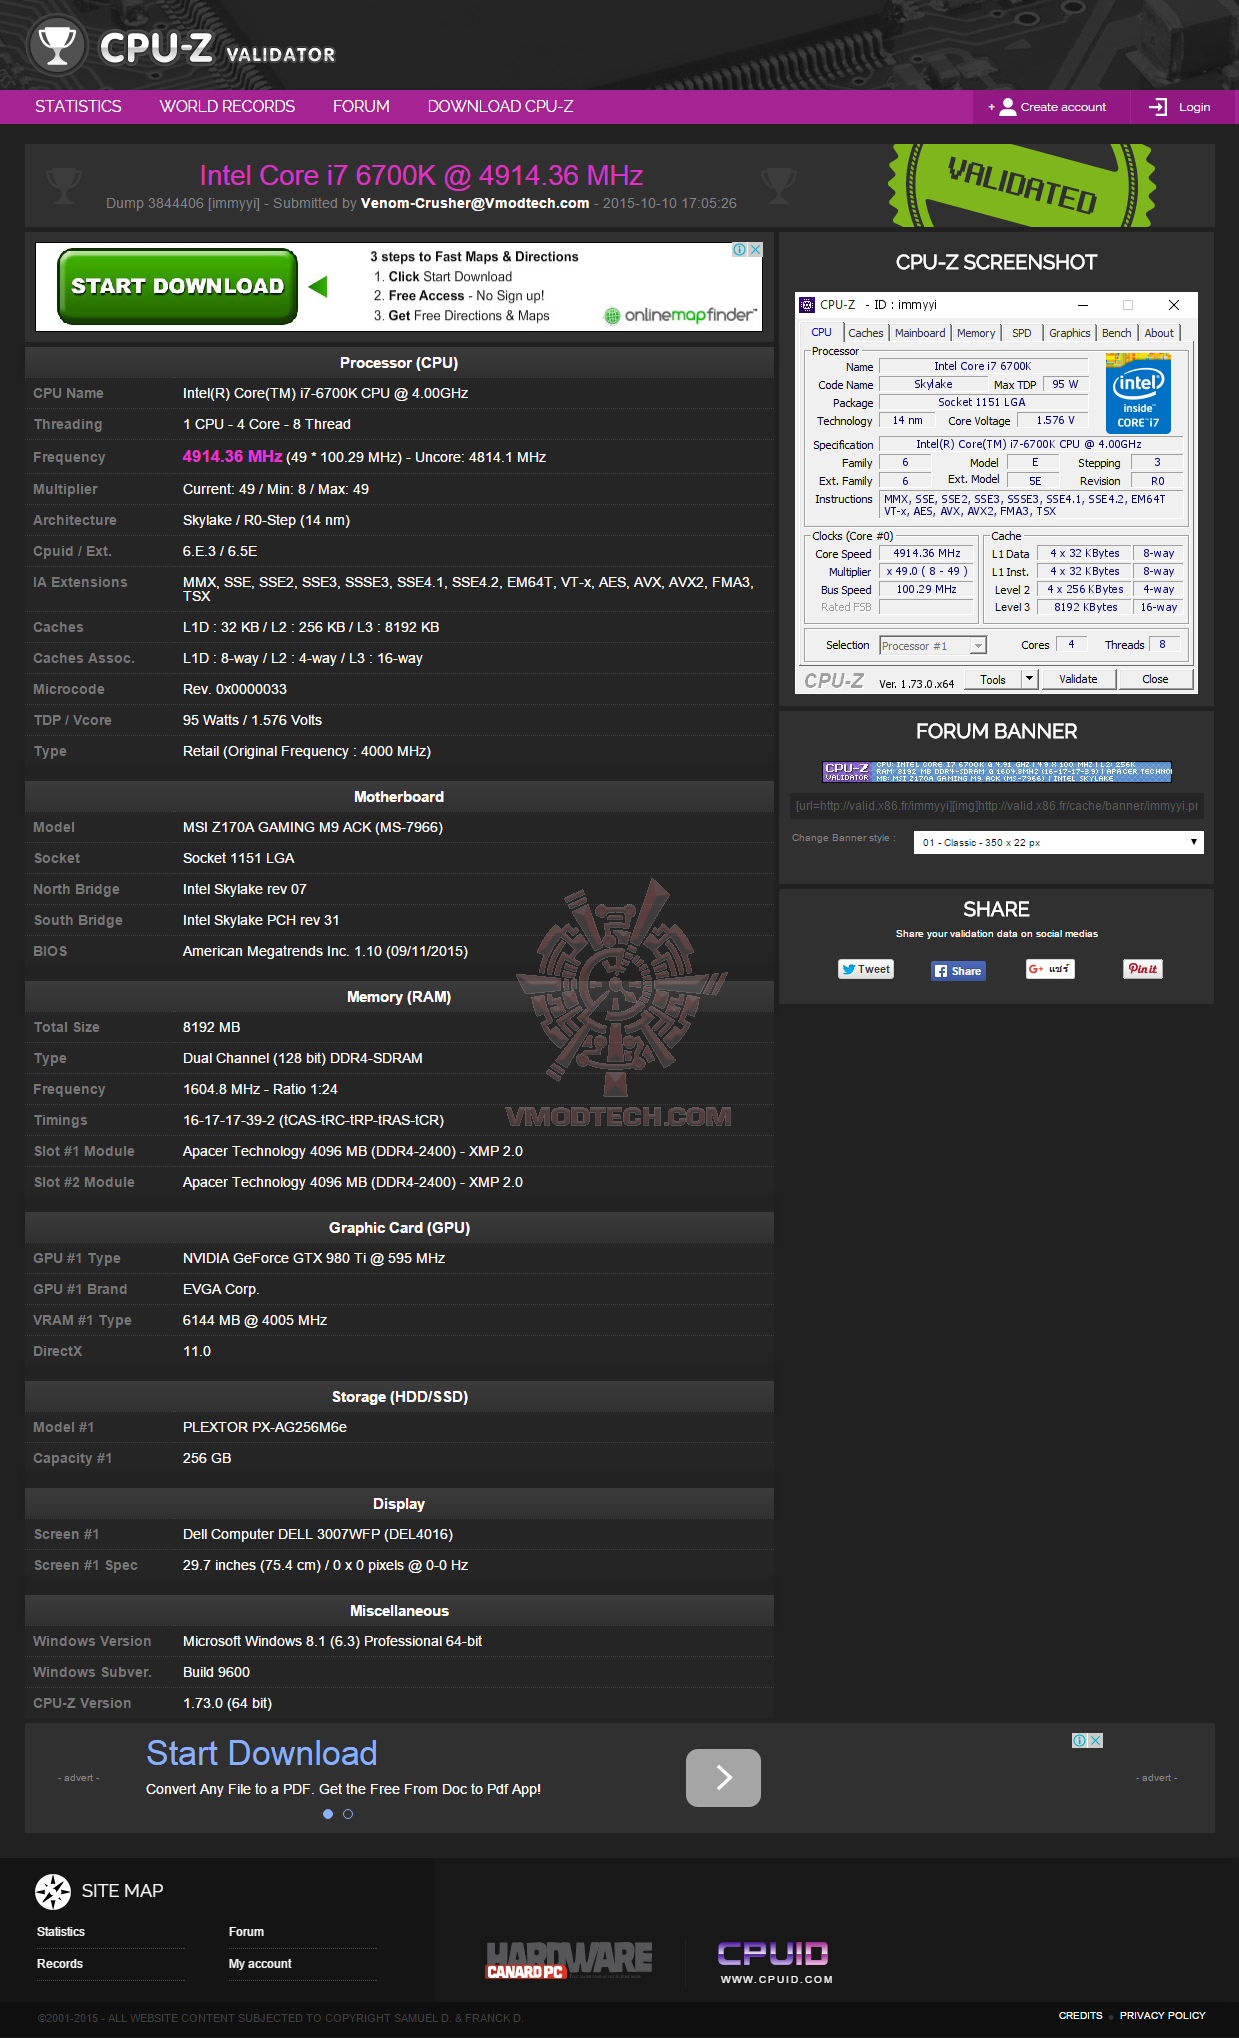Select the first carousel dot in bottom ad
This screenshot has height=2038, width=1239.
pyautogui.click(x=328, y=1814)
